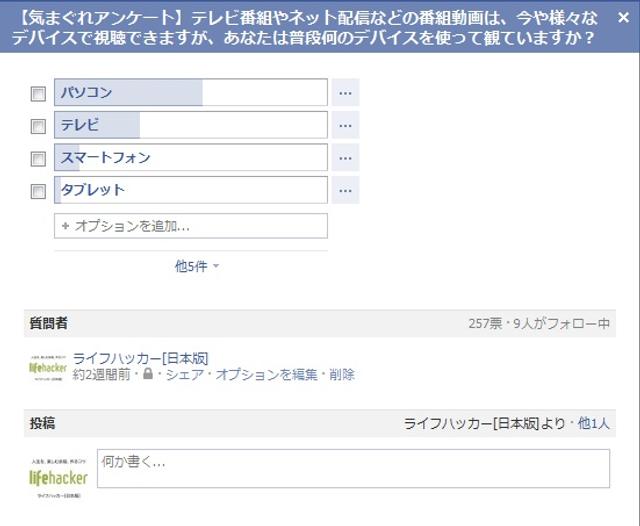Click the lifehacker logo beside comment box
The width and height of the screenshot is (640, 526).
[58, 477]
